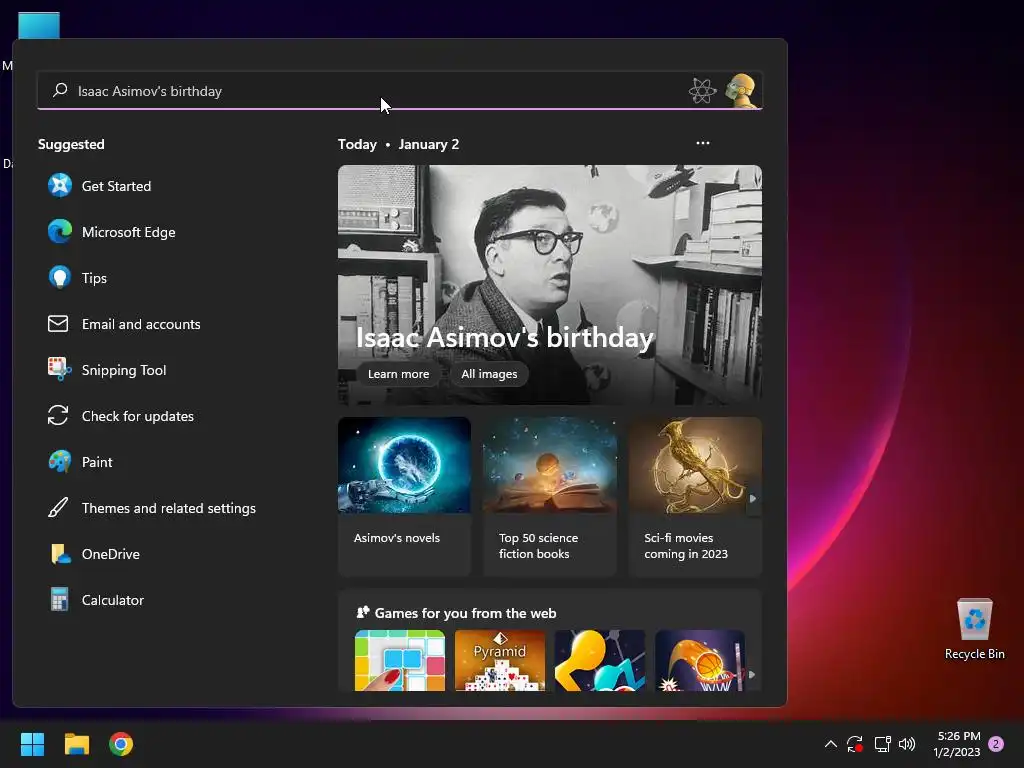
Task: Click Learn more button
Action: [398, 374]
